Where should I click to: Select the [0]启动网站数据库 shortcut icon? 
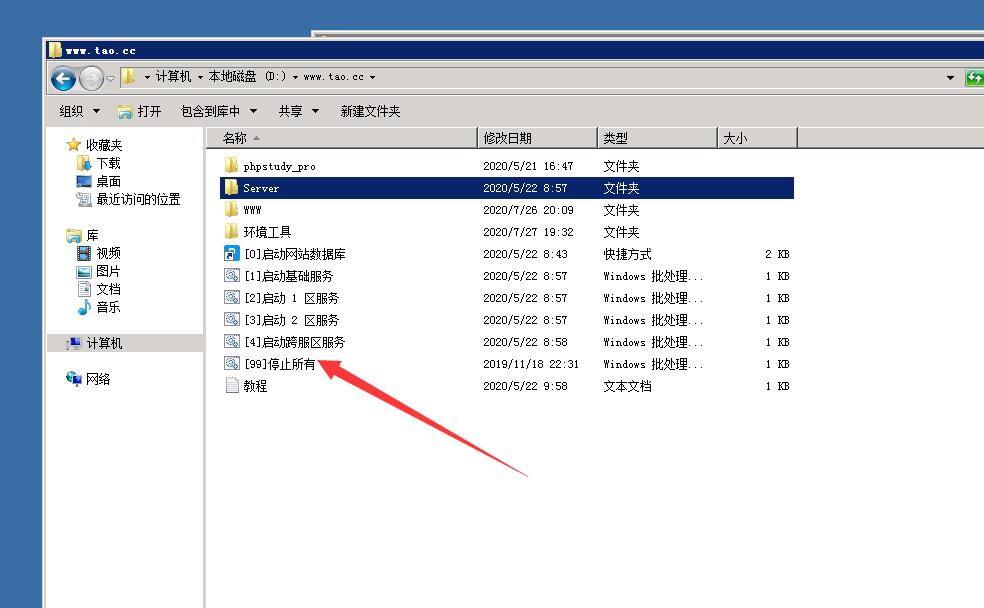tap(231, 254)
